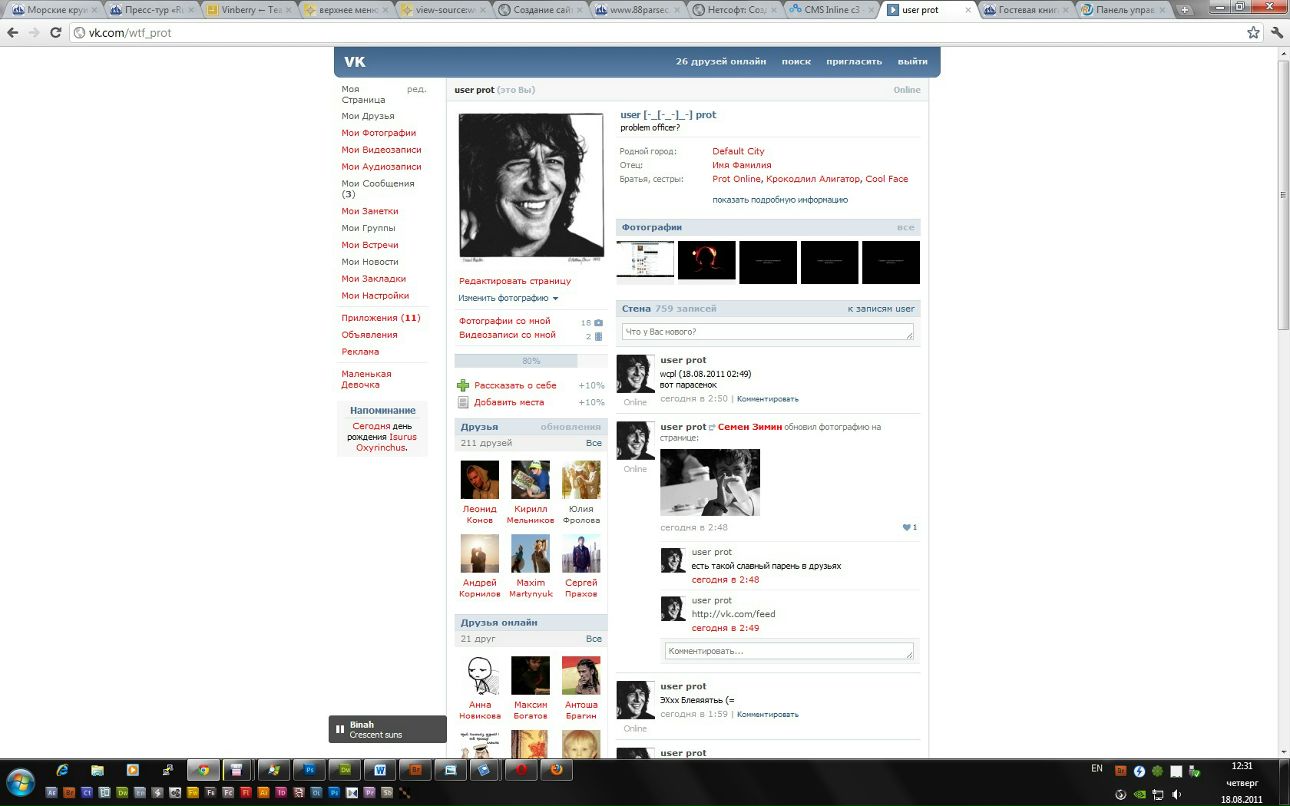
Task: Open Photoshop from the taskbar
Action: coord(310,770)
